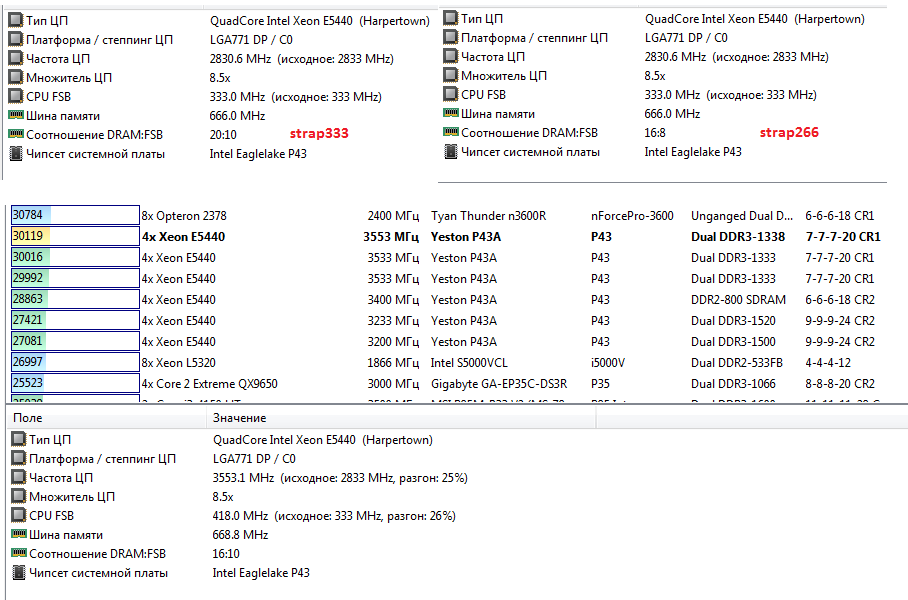Image resolution: width=908 pixels, height=600 pixels.
Task: Click the Unganged Dual D... memory cell
Action: click(x=742, y=216)
